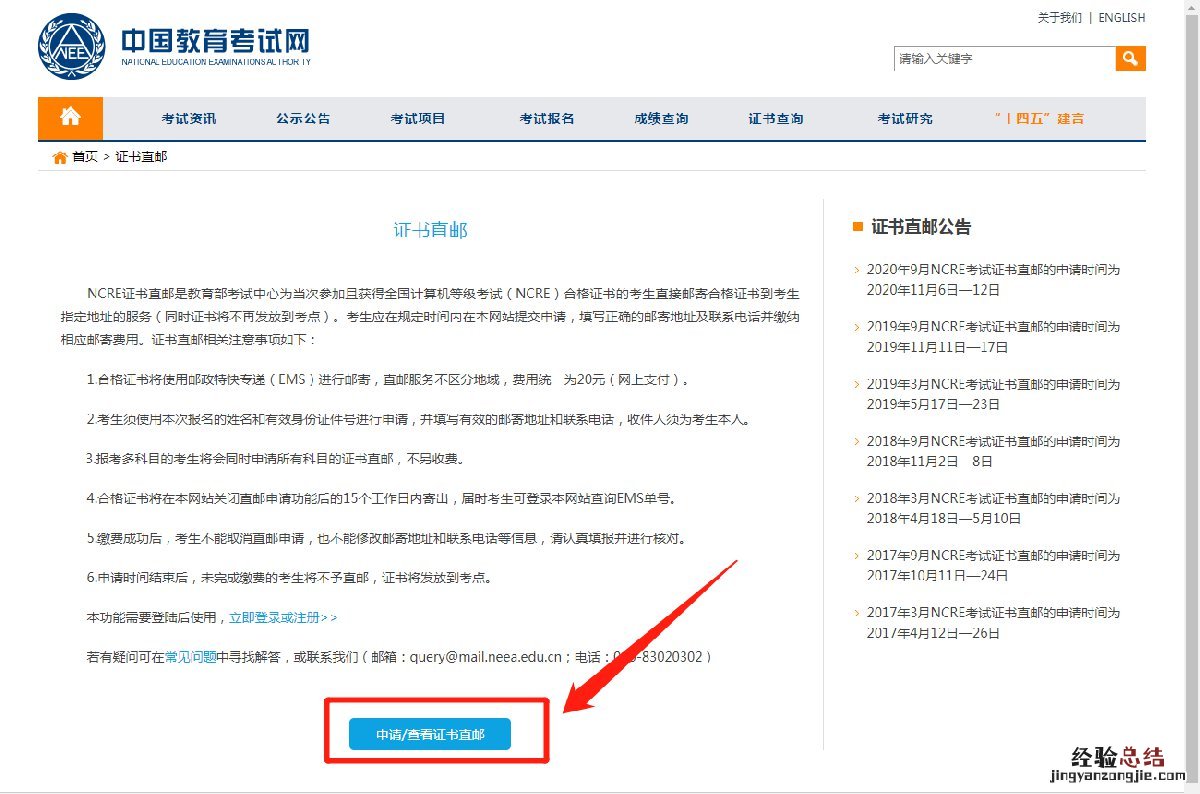Open 证书查询 navigation item
The width and height of the screenshot is (1200, 794).
point(776,119)
